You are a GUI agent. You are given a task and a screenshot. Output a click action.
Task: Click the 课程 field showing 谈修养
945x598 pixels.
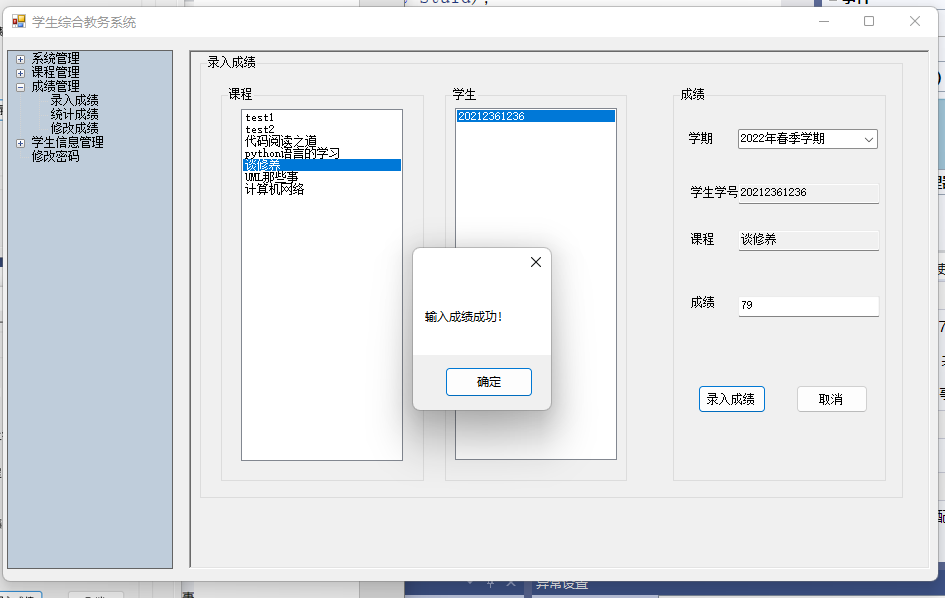[809, 240]
